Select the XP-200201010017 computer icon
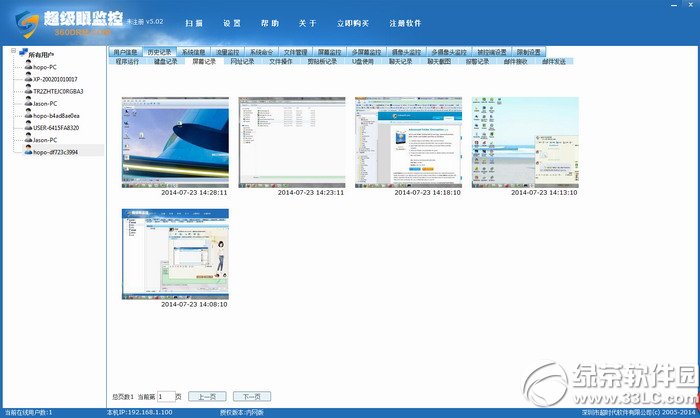The width and height of the screenshot is (700, 418). point(28,78)
